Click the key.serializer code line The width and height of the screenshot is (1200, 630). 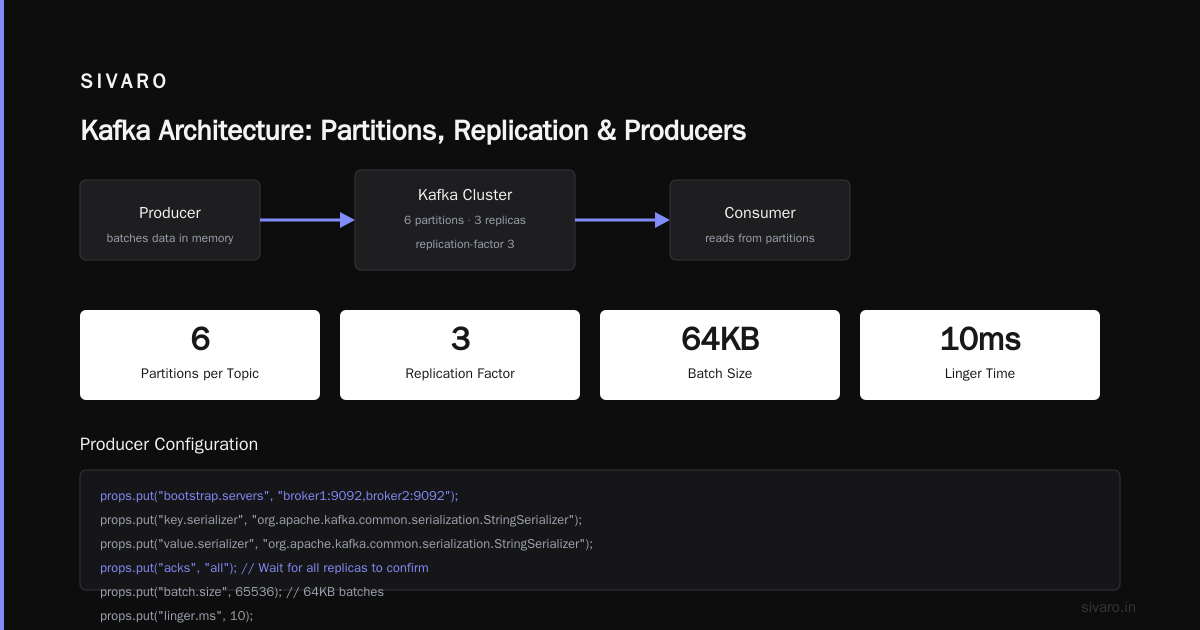[x=341, y=519]
